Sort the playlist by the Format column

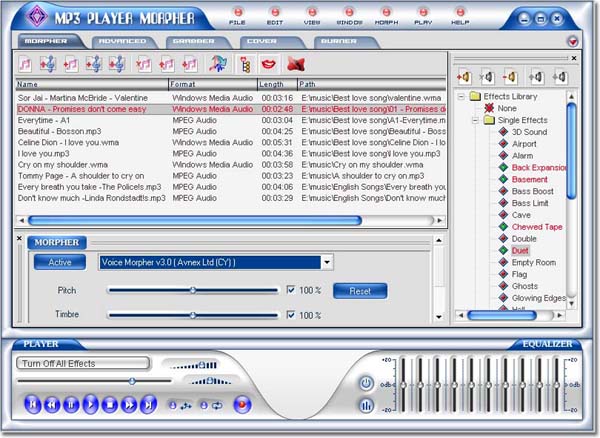(213, 84)
